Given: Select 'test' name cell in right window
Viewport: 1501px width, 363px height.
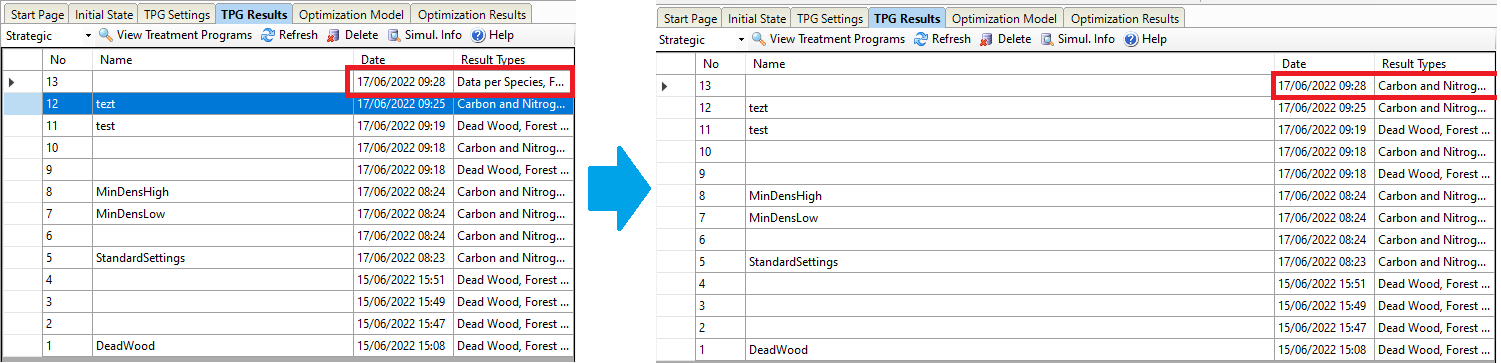Looking at the screenshot, I should [x=1010, y=130].
